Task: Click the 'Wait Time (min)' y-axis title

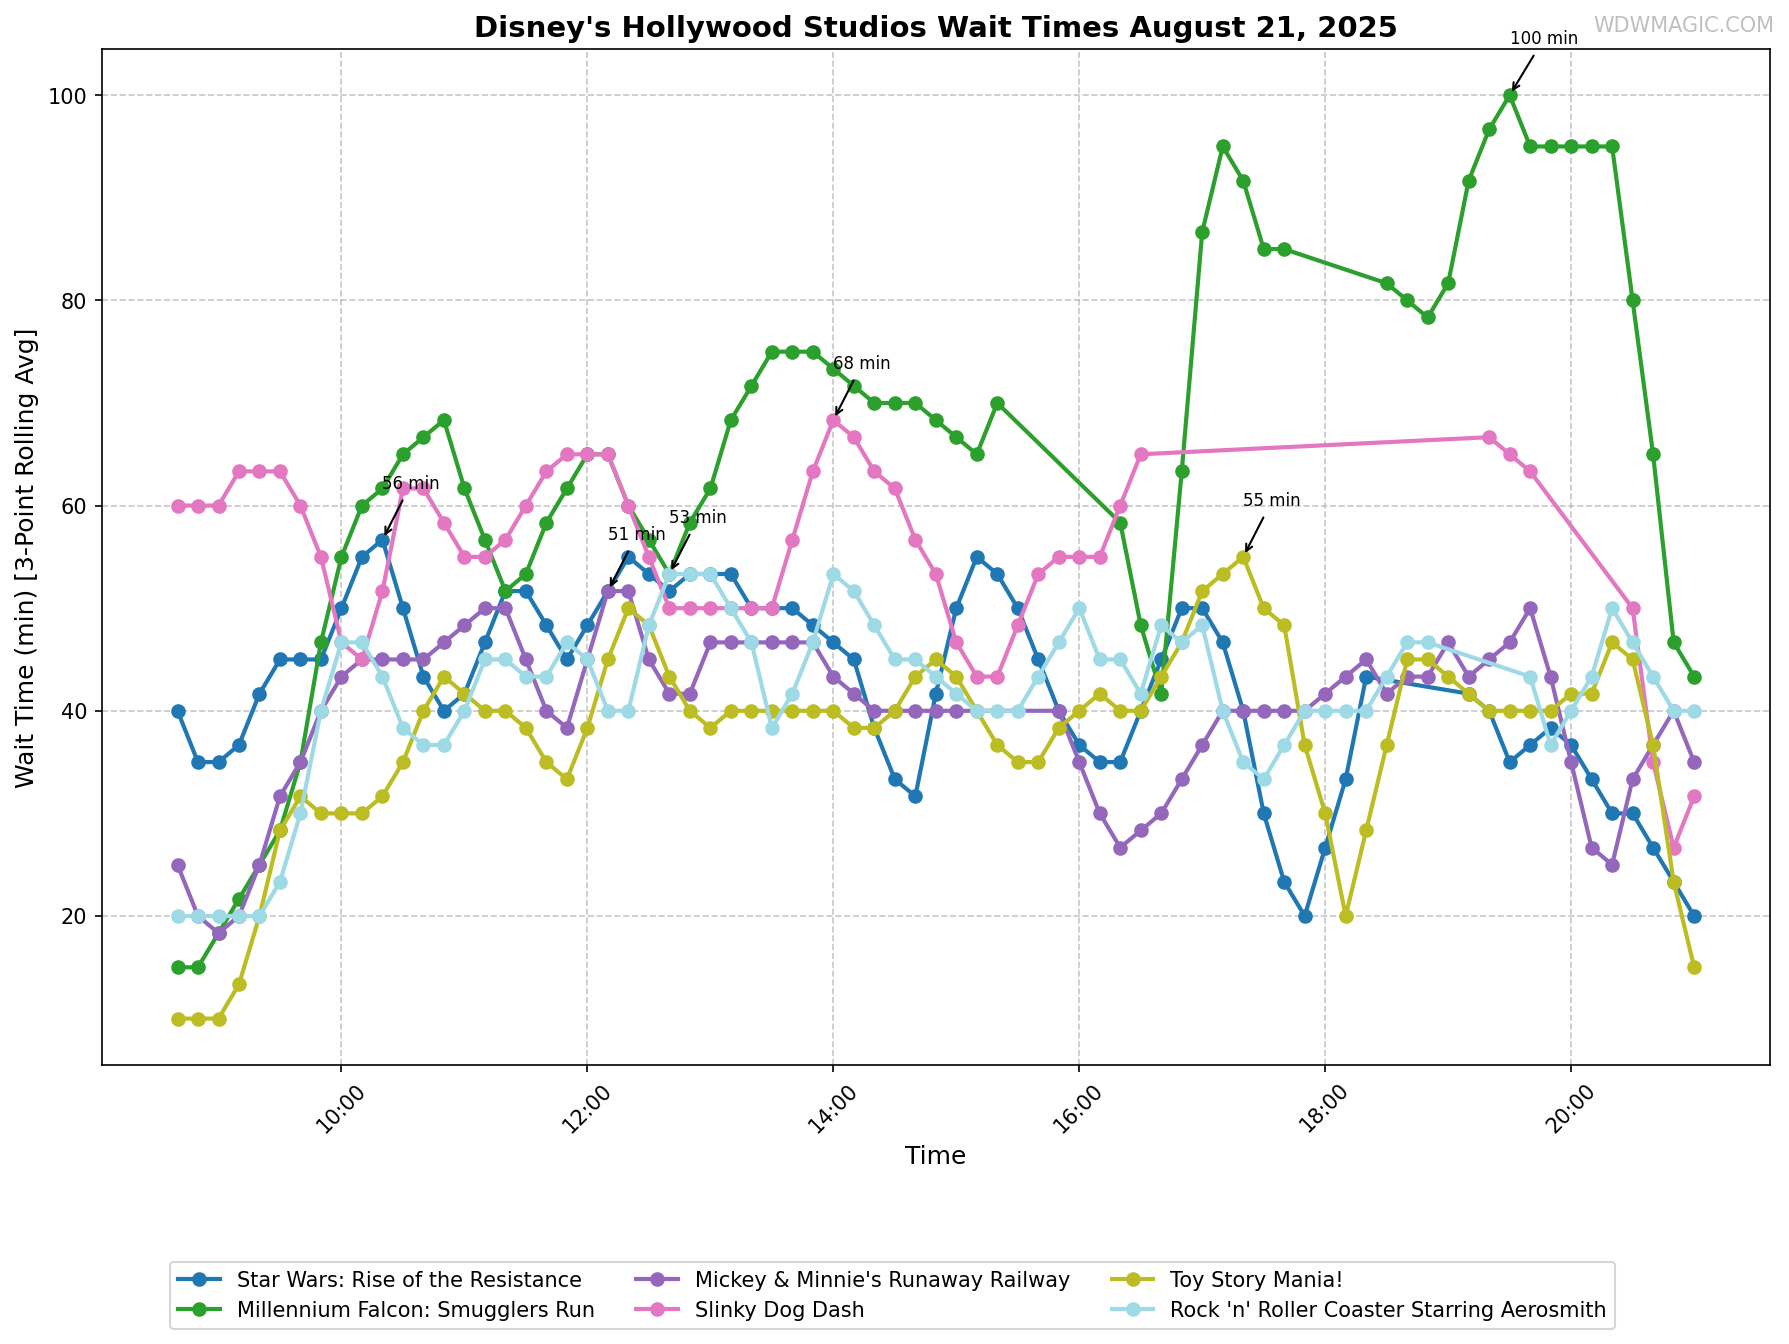Action: [26, 557]
